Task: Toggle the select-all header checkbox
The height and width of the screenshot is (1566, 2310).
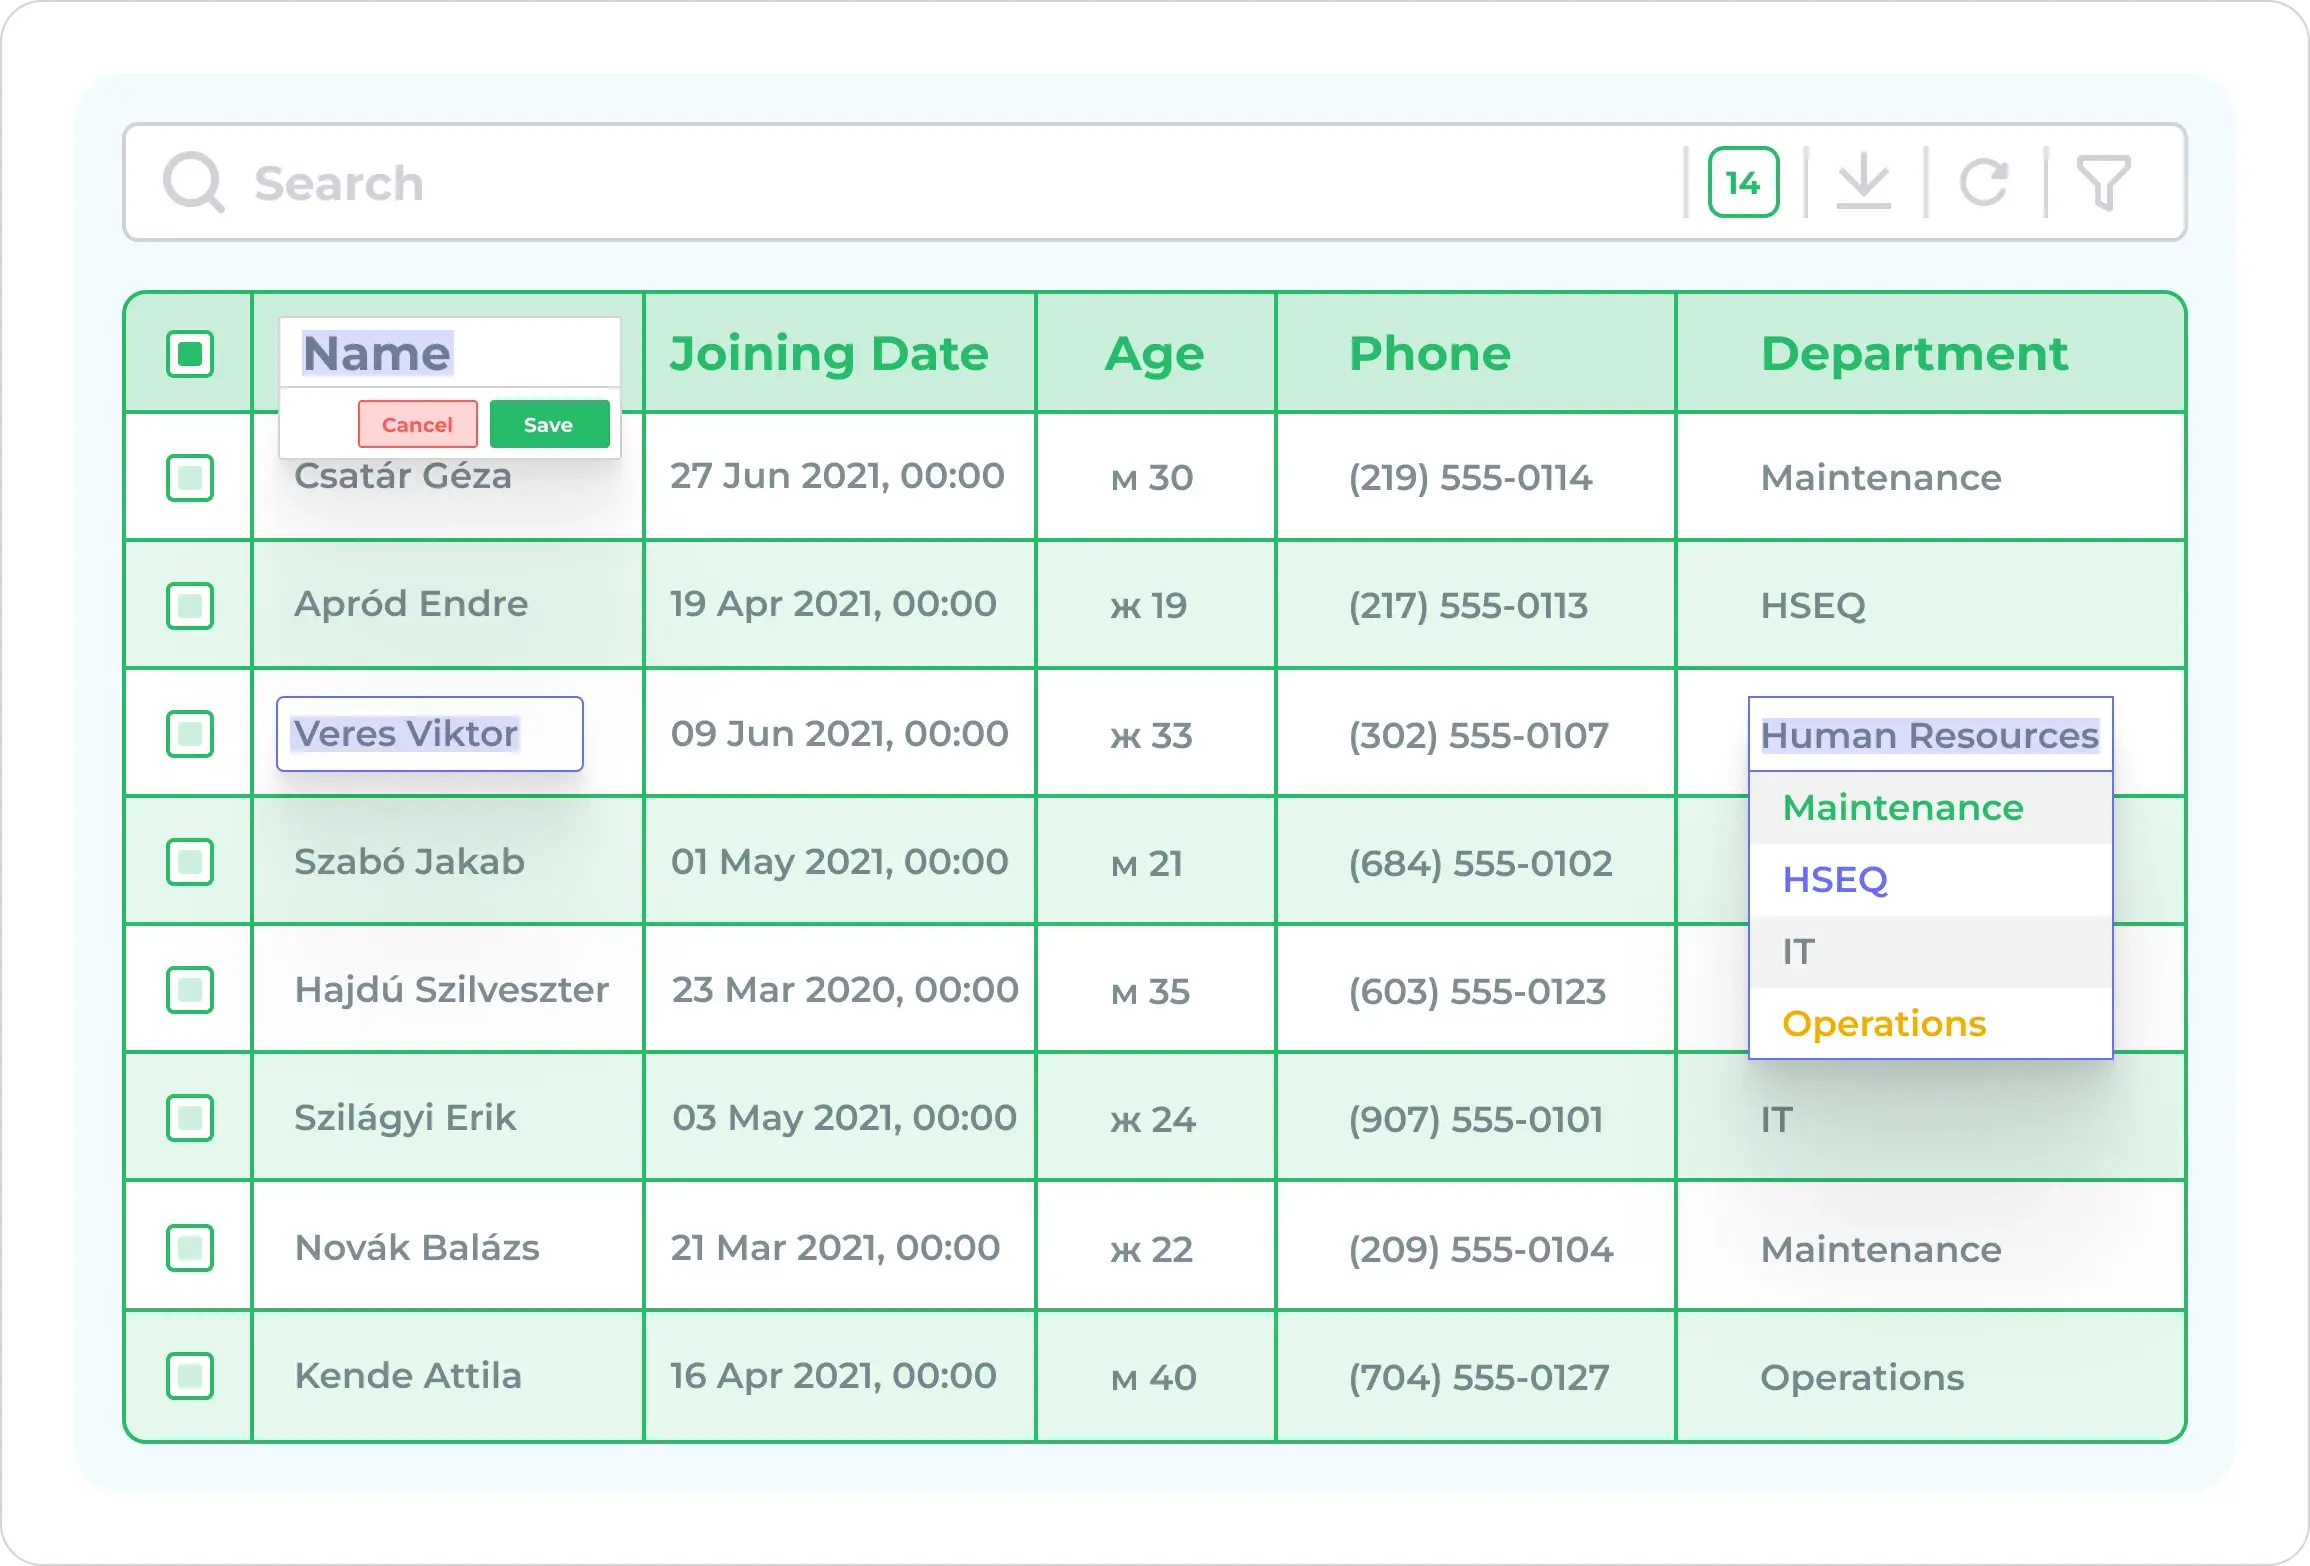Action: click(190, 354)
